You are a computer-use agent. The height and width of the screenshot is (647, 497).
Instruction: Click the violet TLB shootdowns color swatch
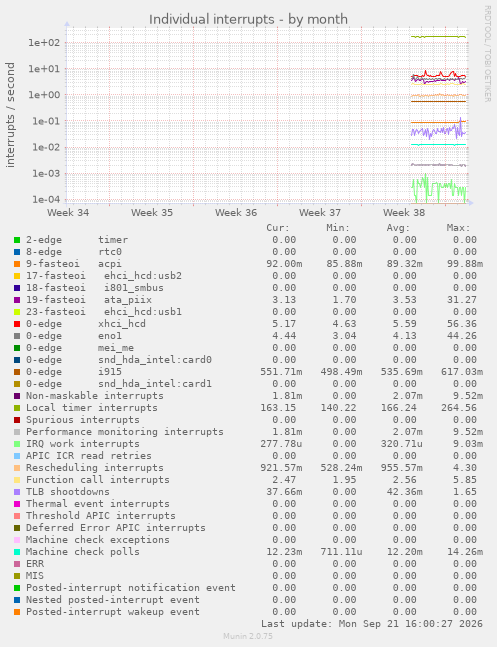17,492
